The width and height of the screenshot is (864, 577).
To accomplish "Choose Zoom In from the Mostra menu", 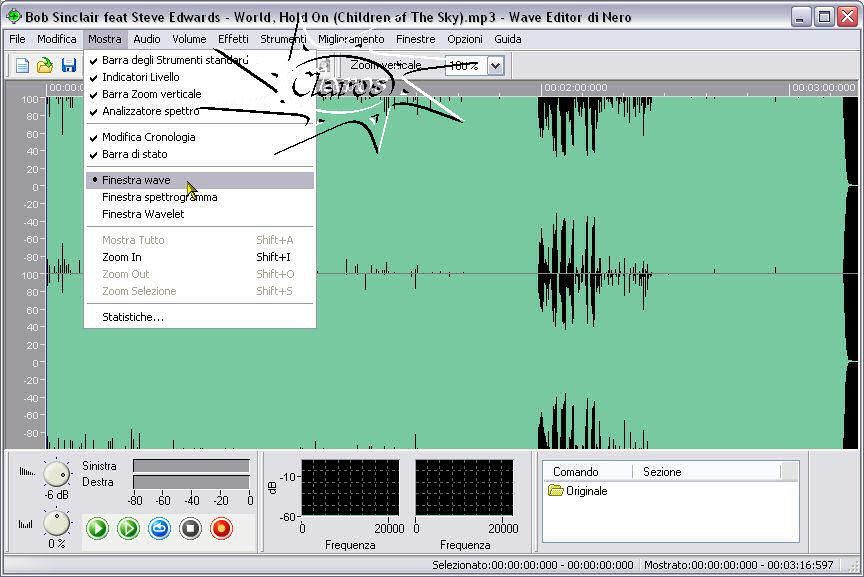I will (x=199, y=257).
